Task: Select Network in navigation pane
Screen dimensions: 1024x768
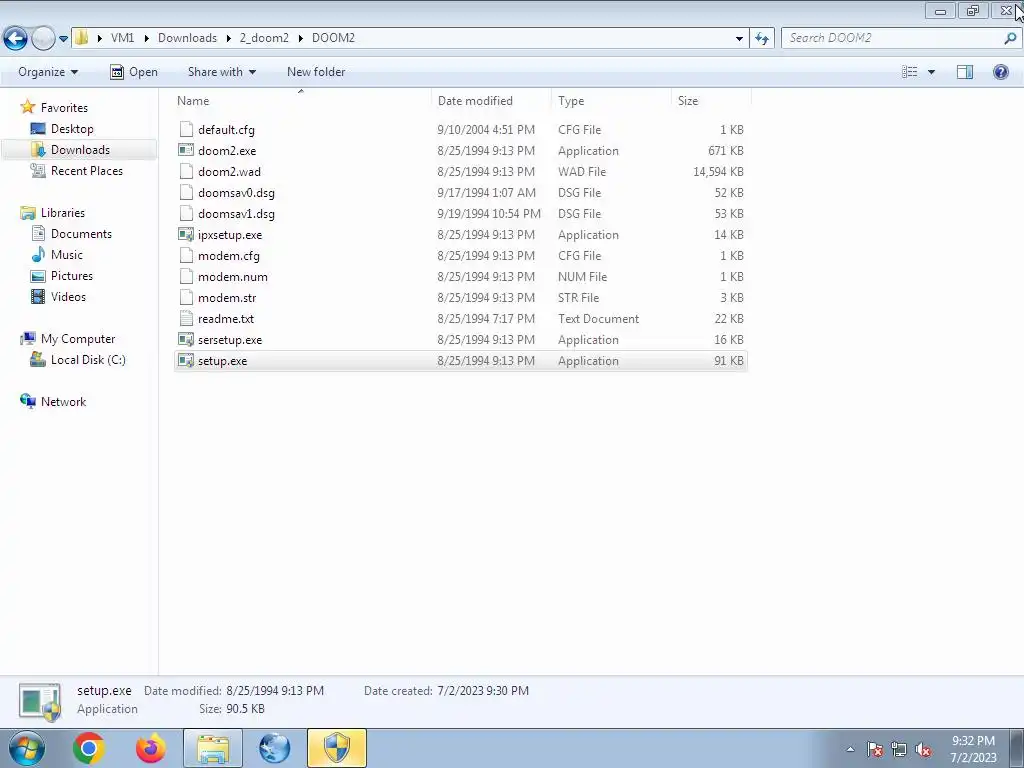Action: [63, 402]
